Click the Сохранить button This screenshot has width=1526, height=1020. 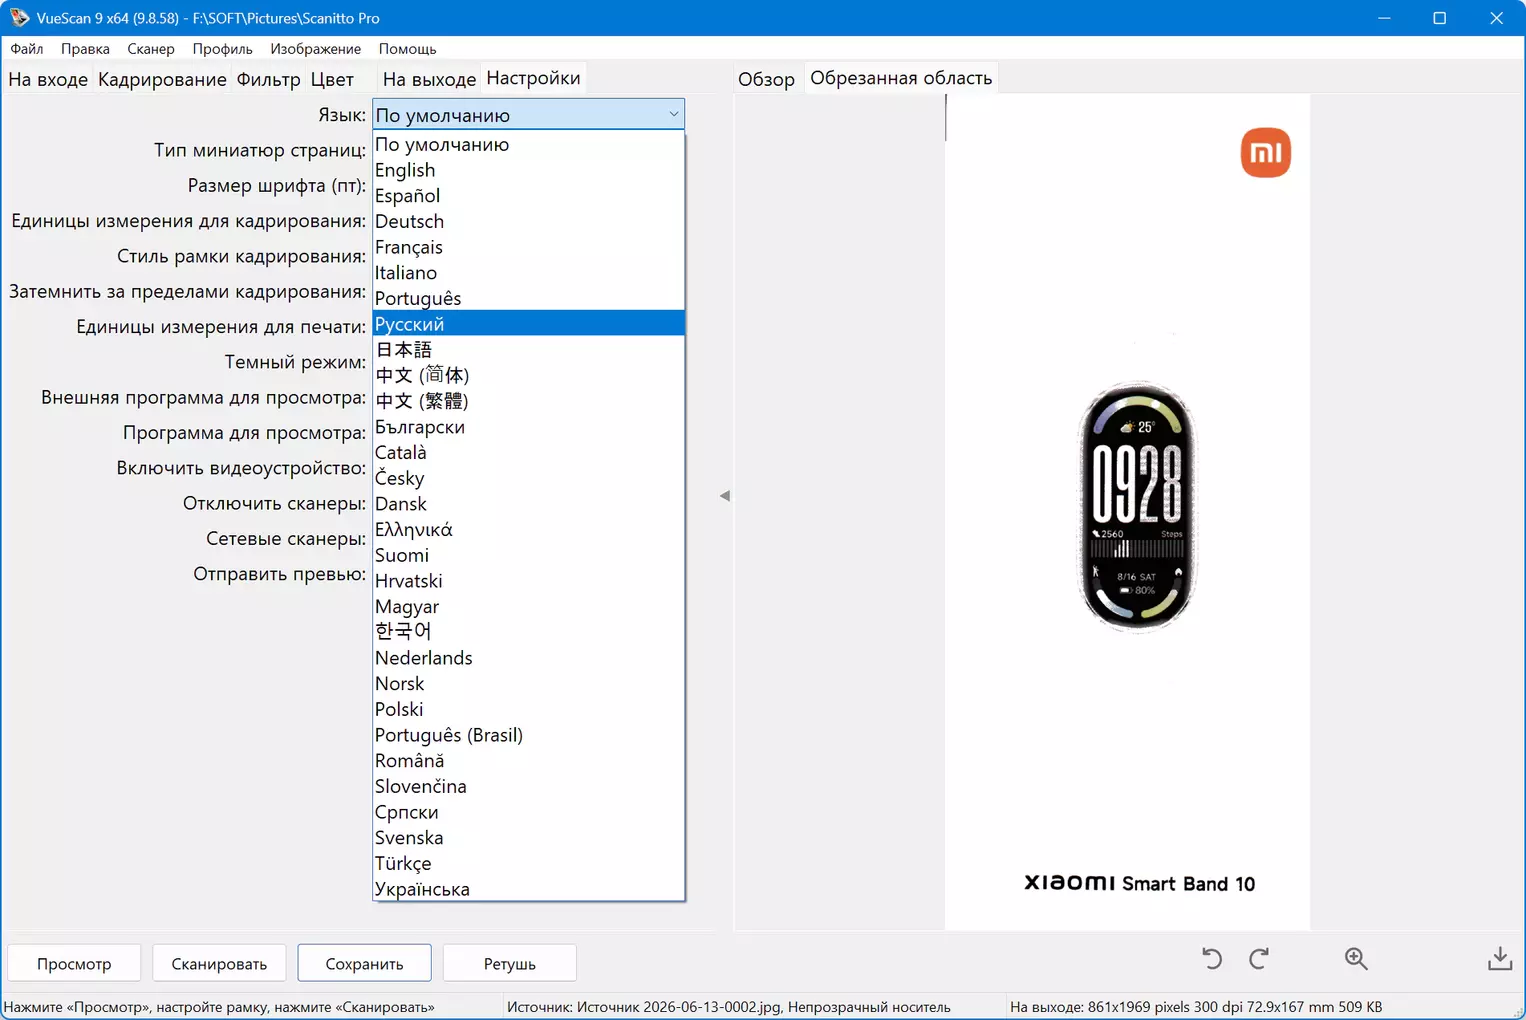(364, 964)
